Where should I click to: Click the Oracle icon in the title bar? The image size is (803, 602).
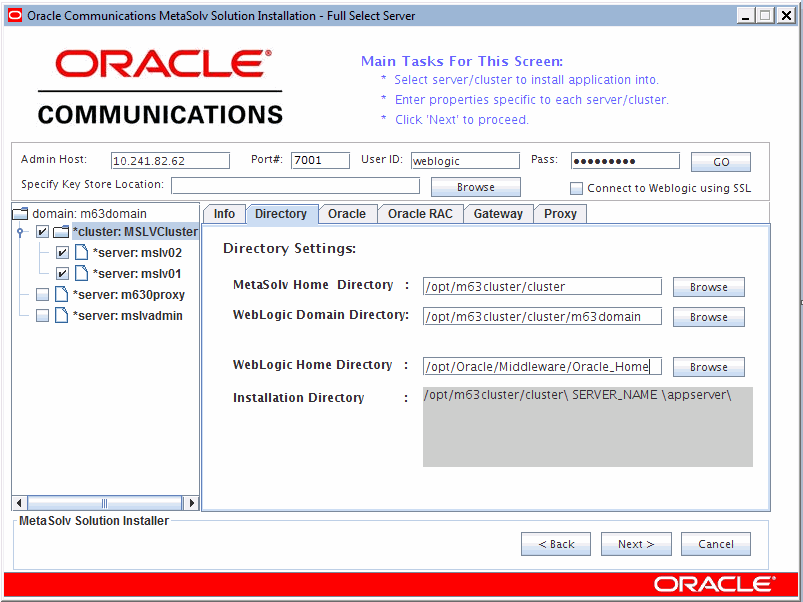15,16
